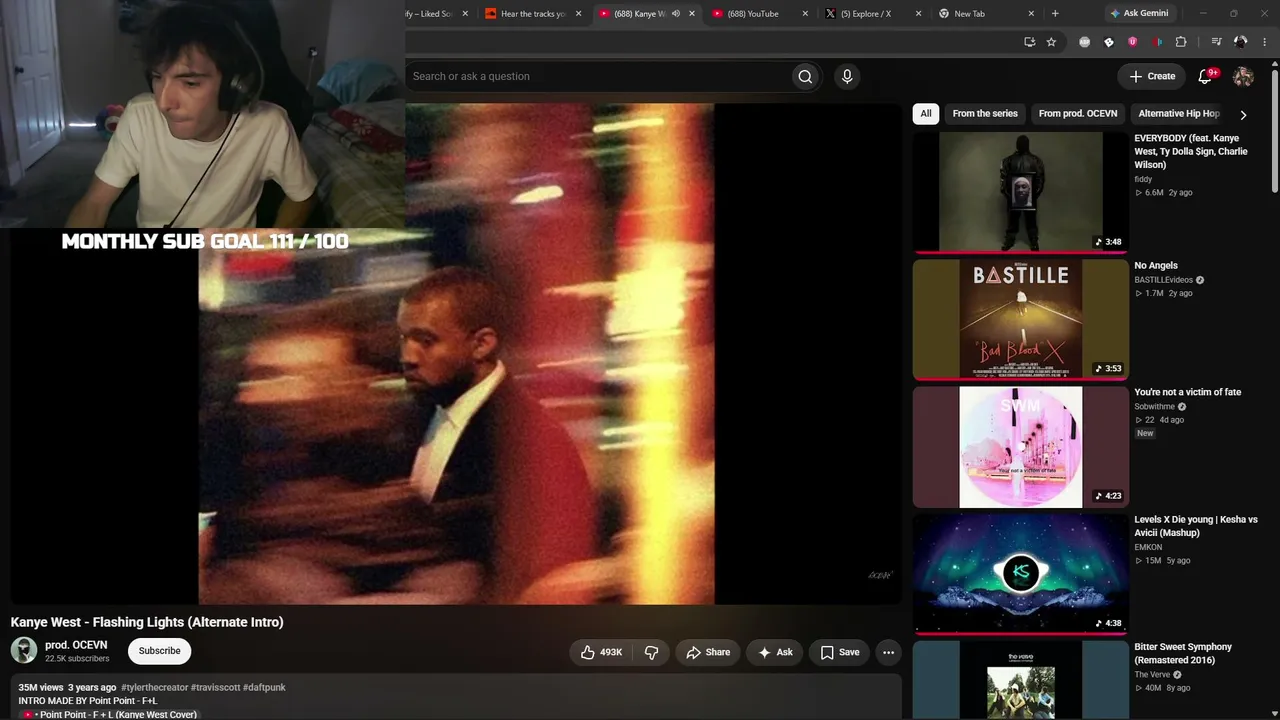Select the From the series chip

click(x=985, y=114)
